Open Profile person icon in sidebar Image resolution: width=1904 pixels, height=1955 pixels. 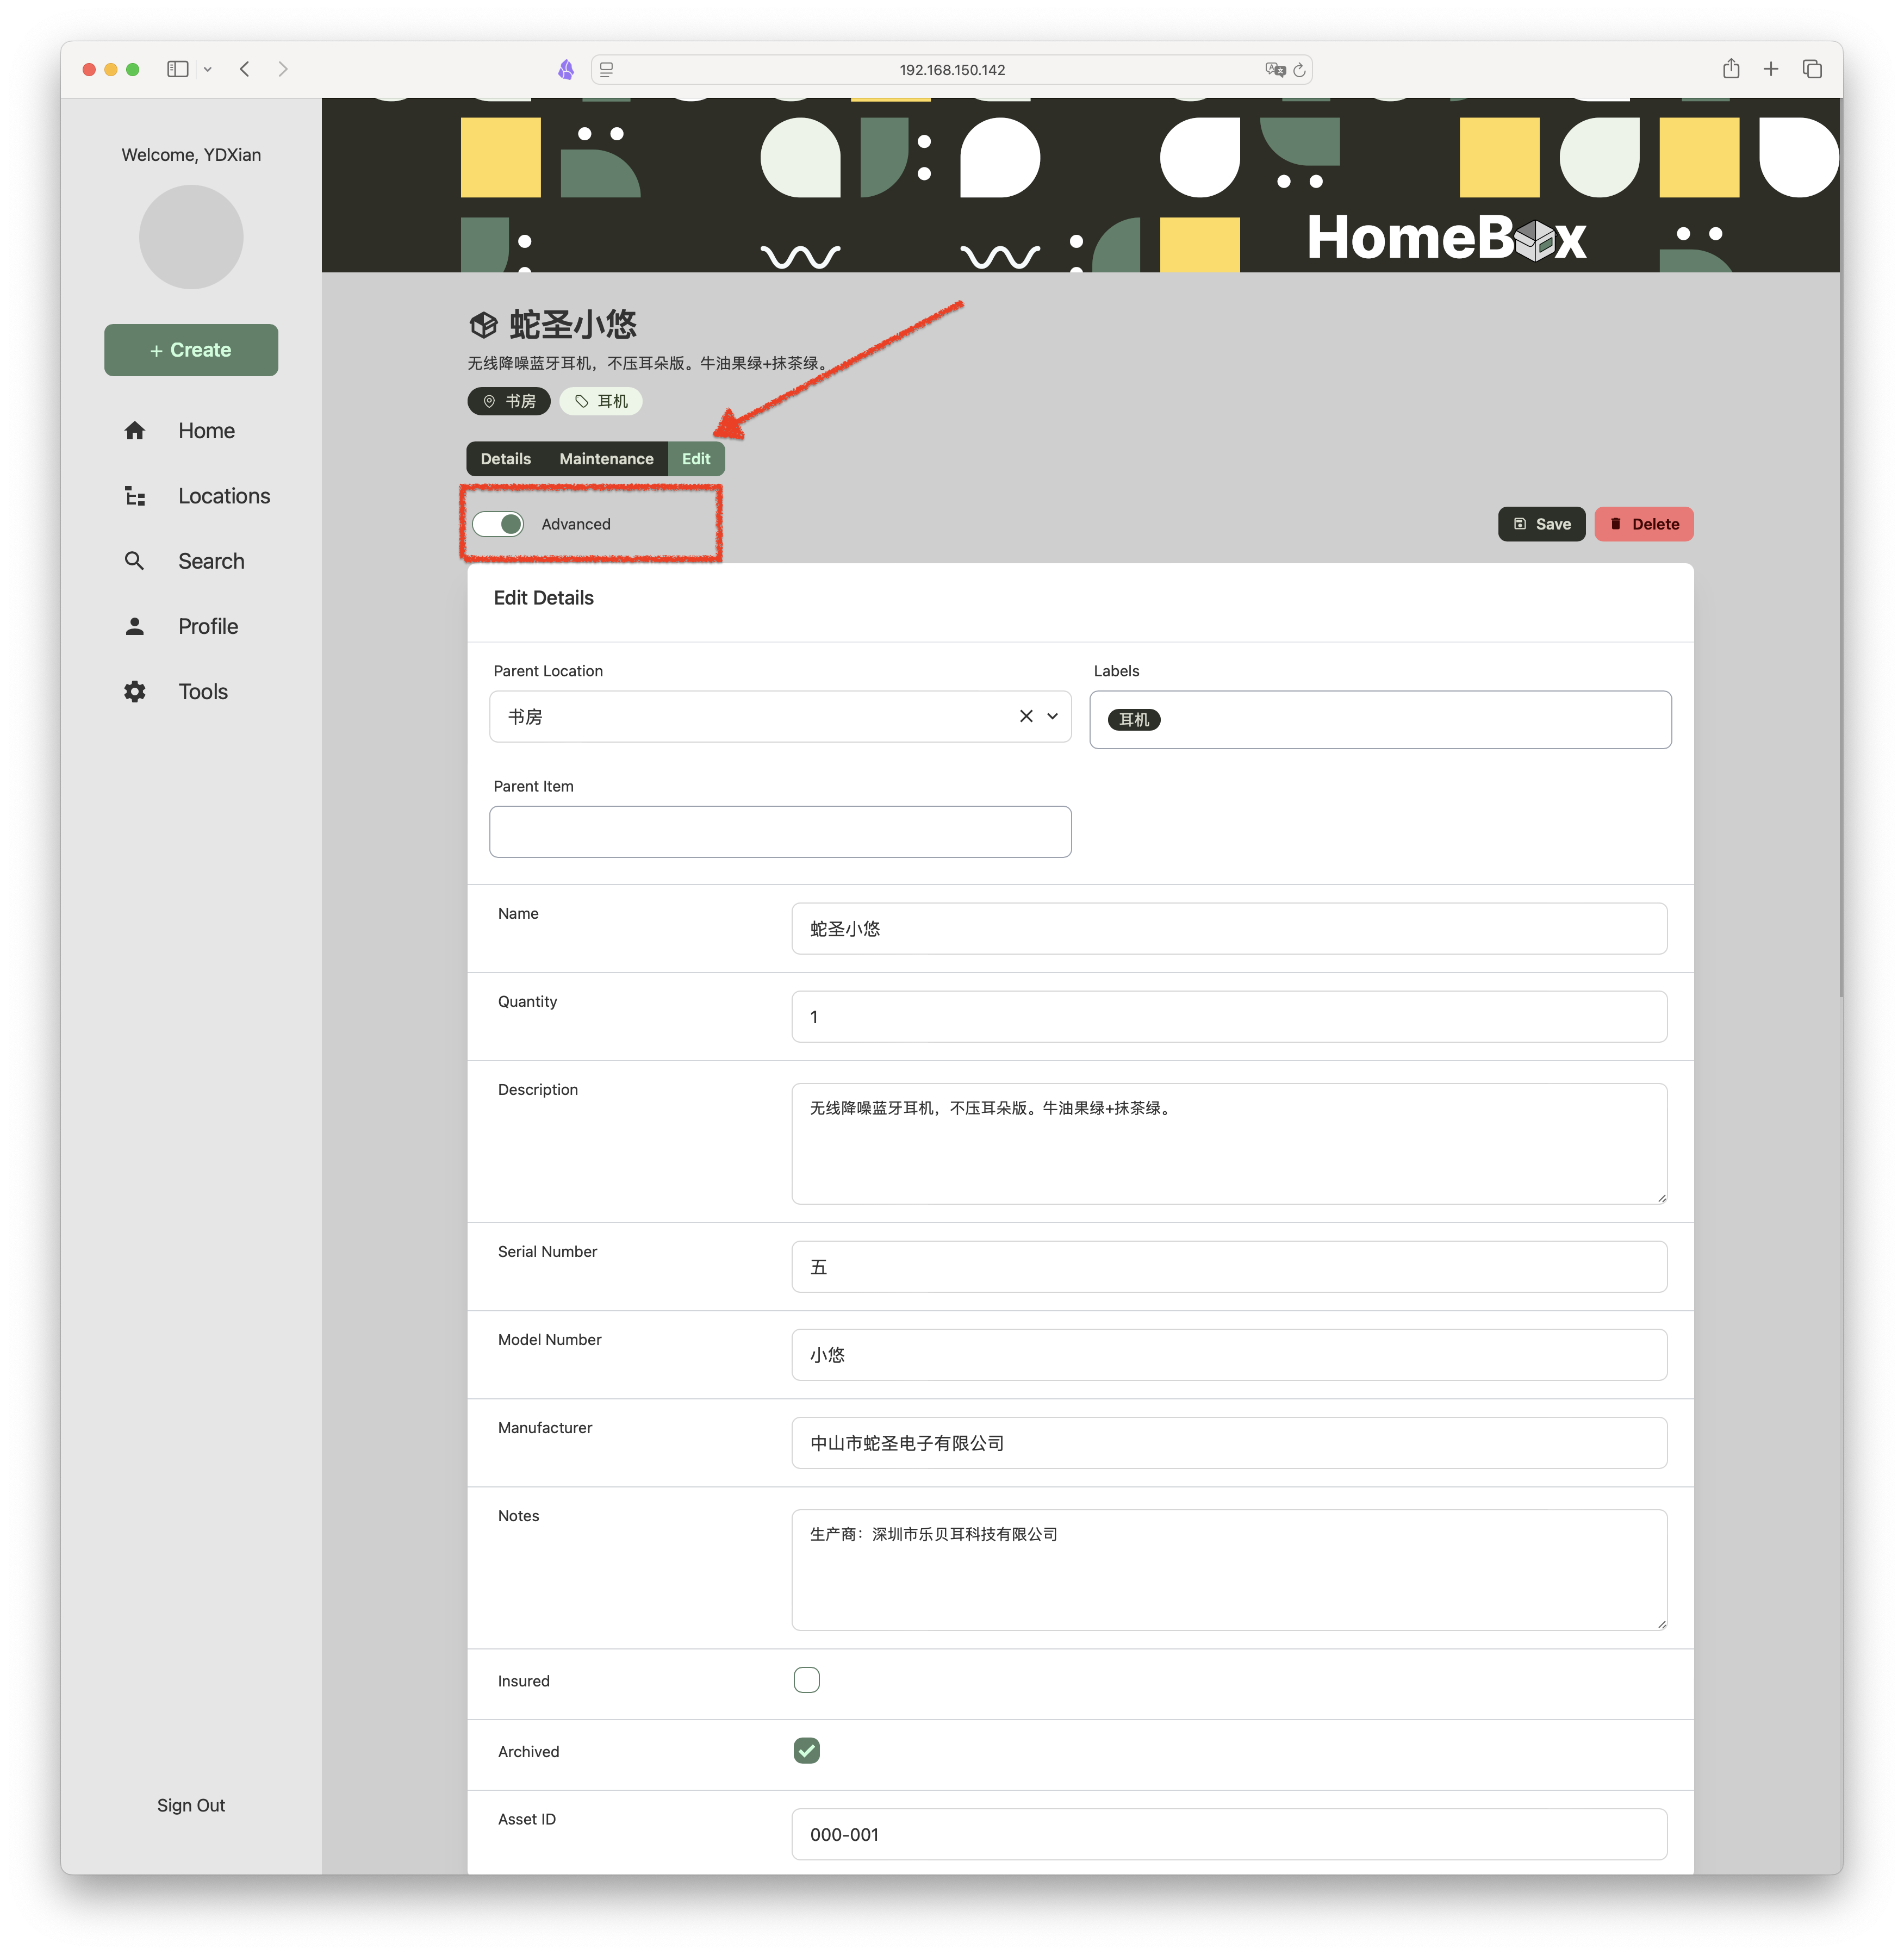[x=135, y=626]
